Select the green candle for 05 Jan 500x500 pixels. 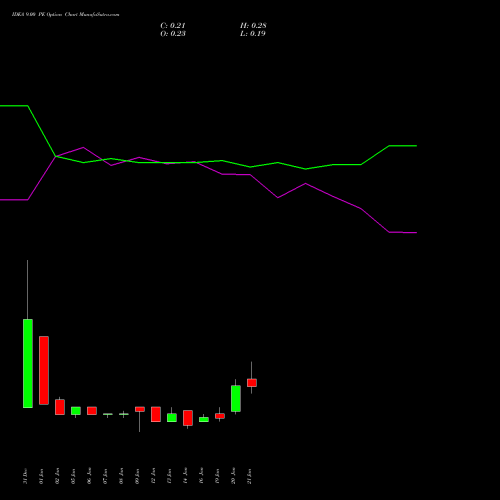(x=76, y=411)
